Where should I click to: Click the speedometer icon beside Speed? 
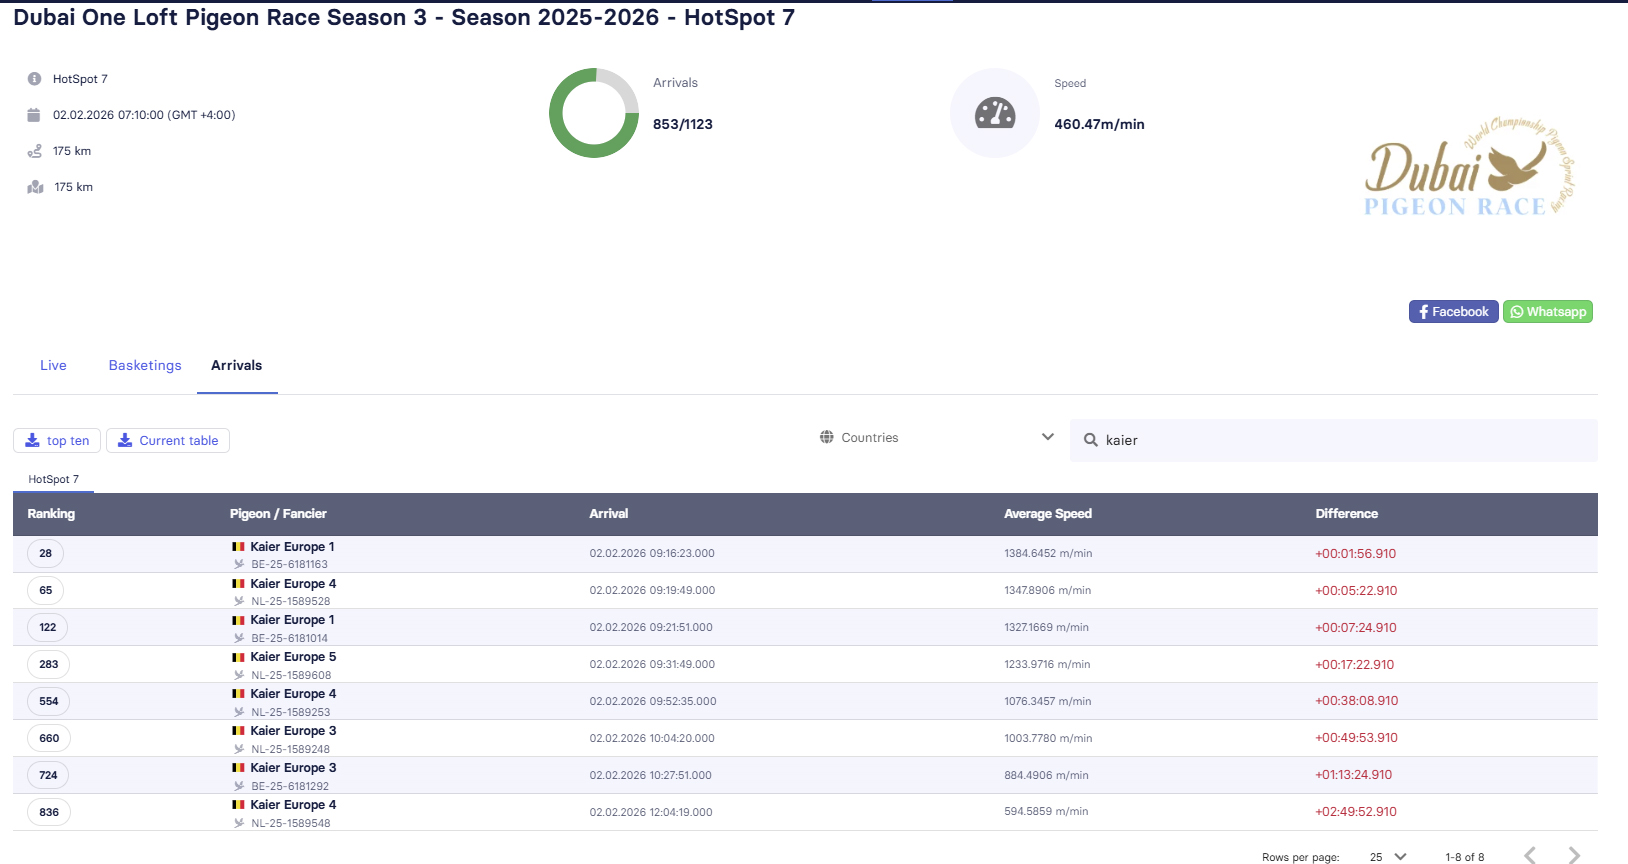(x=994, y=114)
